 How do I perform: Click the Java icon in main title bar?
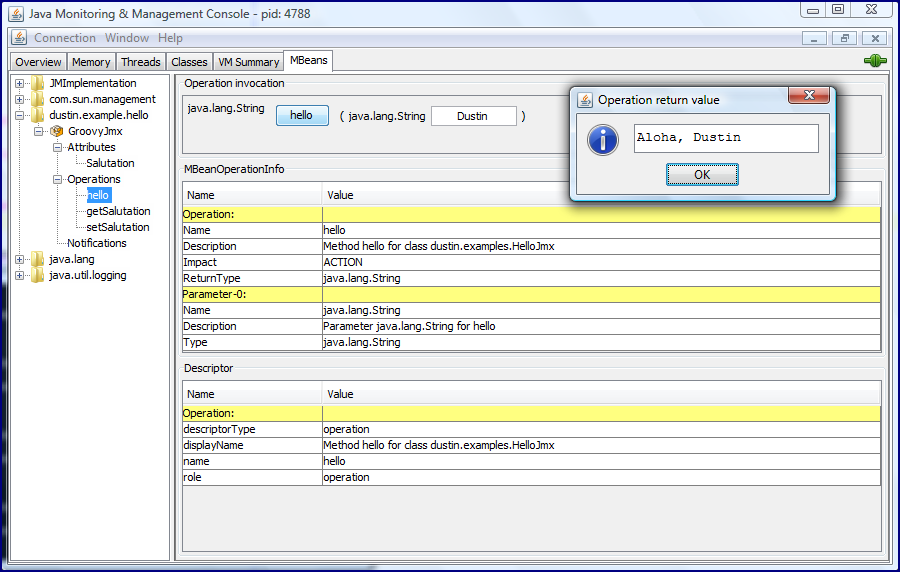tap(16, 14)
